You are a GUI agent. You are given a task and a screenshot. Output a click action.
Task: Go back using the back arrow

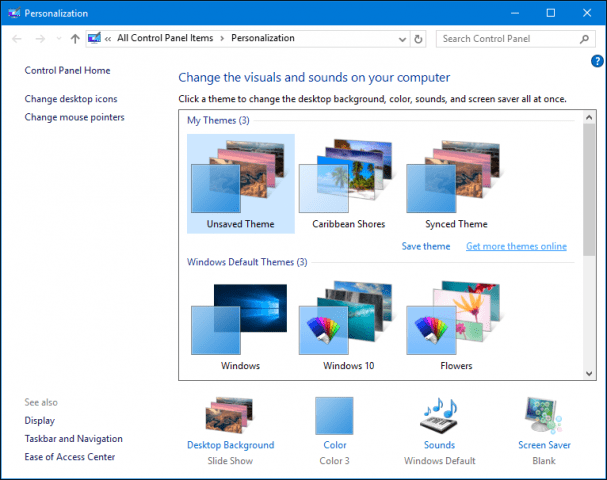(x=17, y=39)
